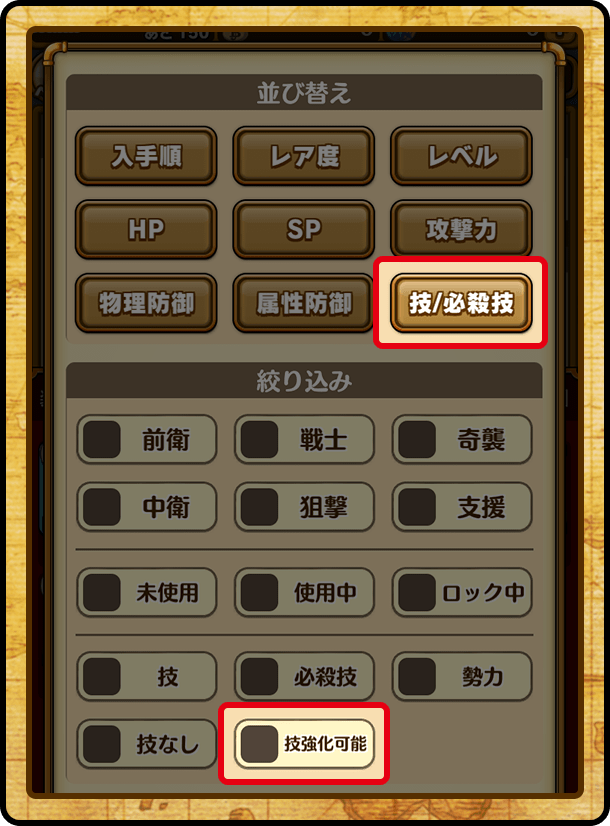
Task: Enable the 戦士 filter checkbox
Action: 304,439
